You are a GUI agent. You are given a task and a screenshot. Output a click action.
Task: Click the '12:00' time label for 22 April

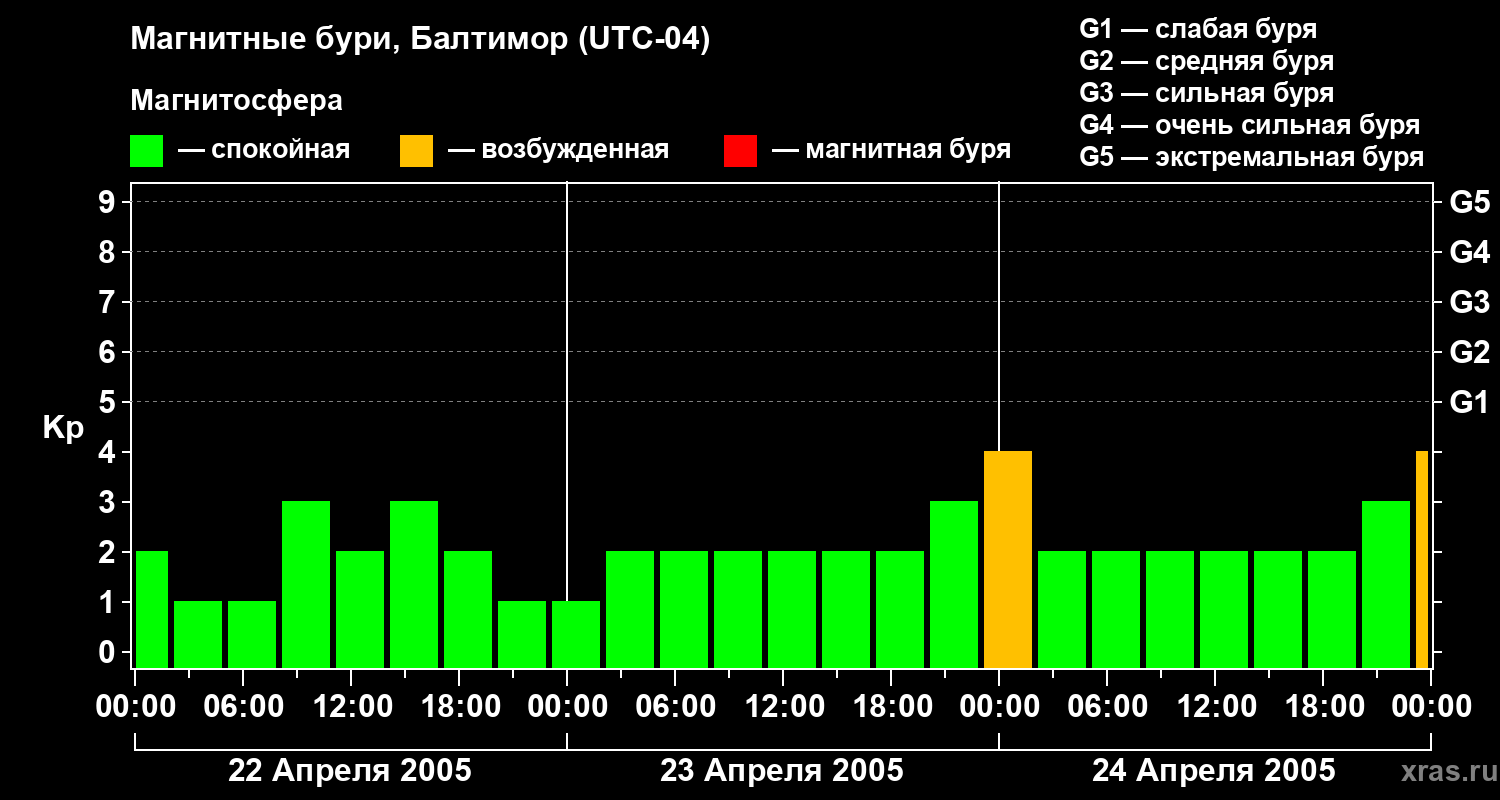[x=351, y=707]
